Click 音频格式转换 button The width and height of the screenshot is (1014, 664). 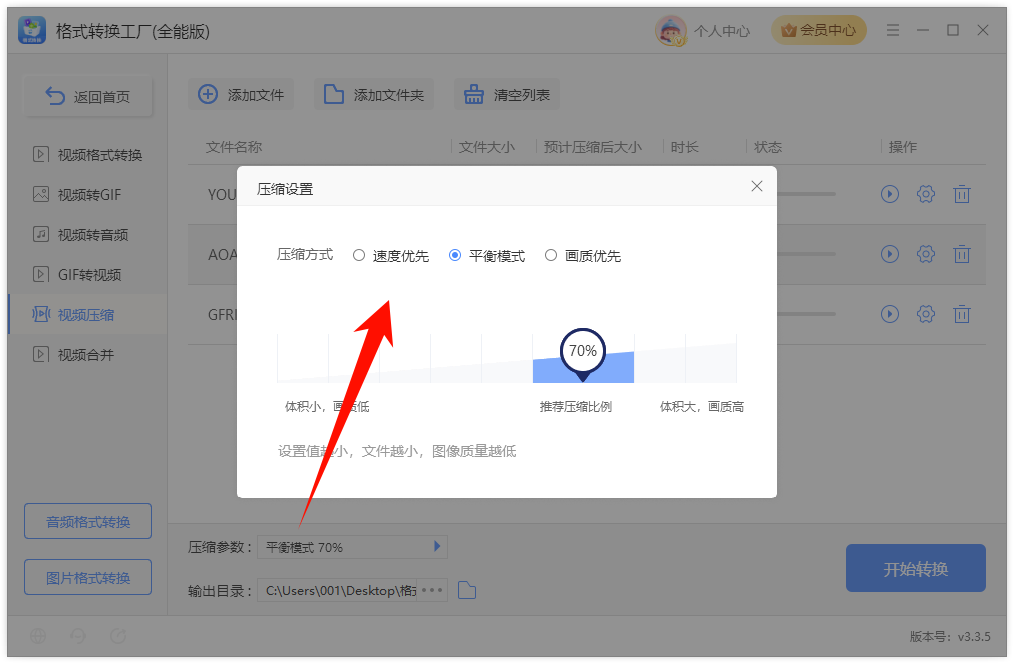[x=88, y=521]
